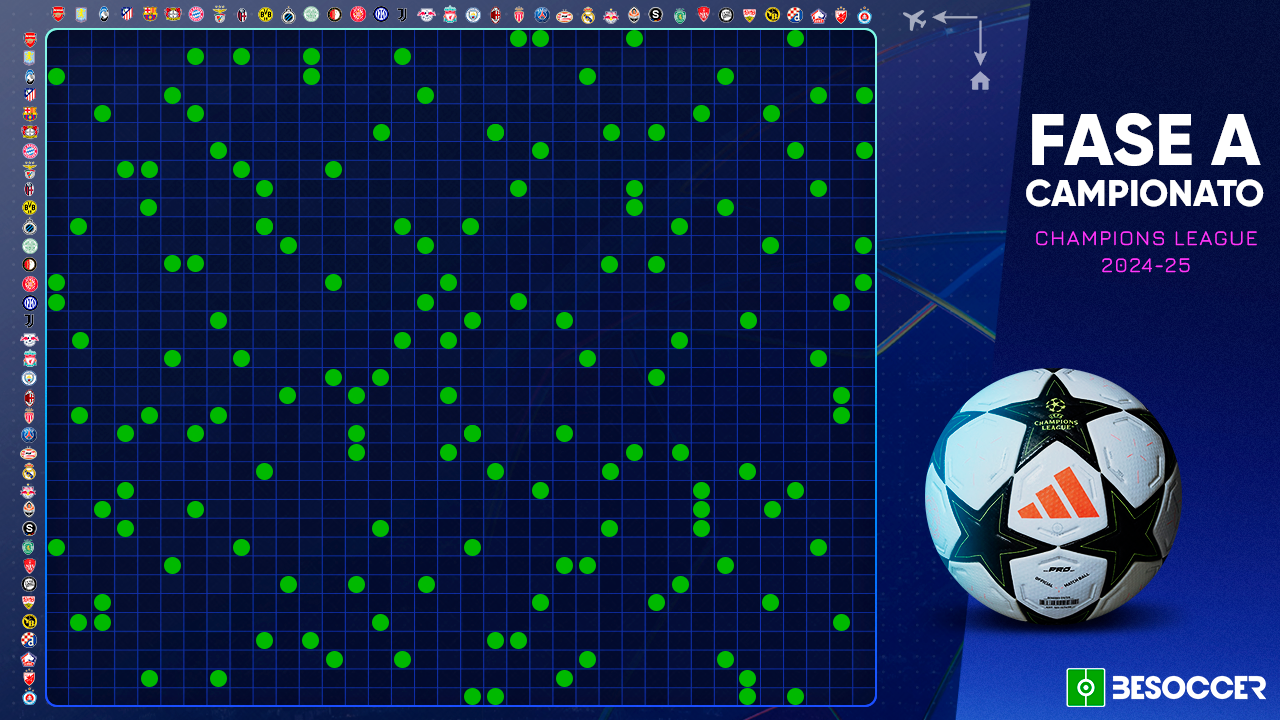Select the Atalanta crest in the top row
The image size is (1280, 720).
[x=103, y=14]
